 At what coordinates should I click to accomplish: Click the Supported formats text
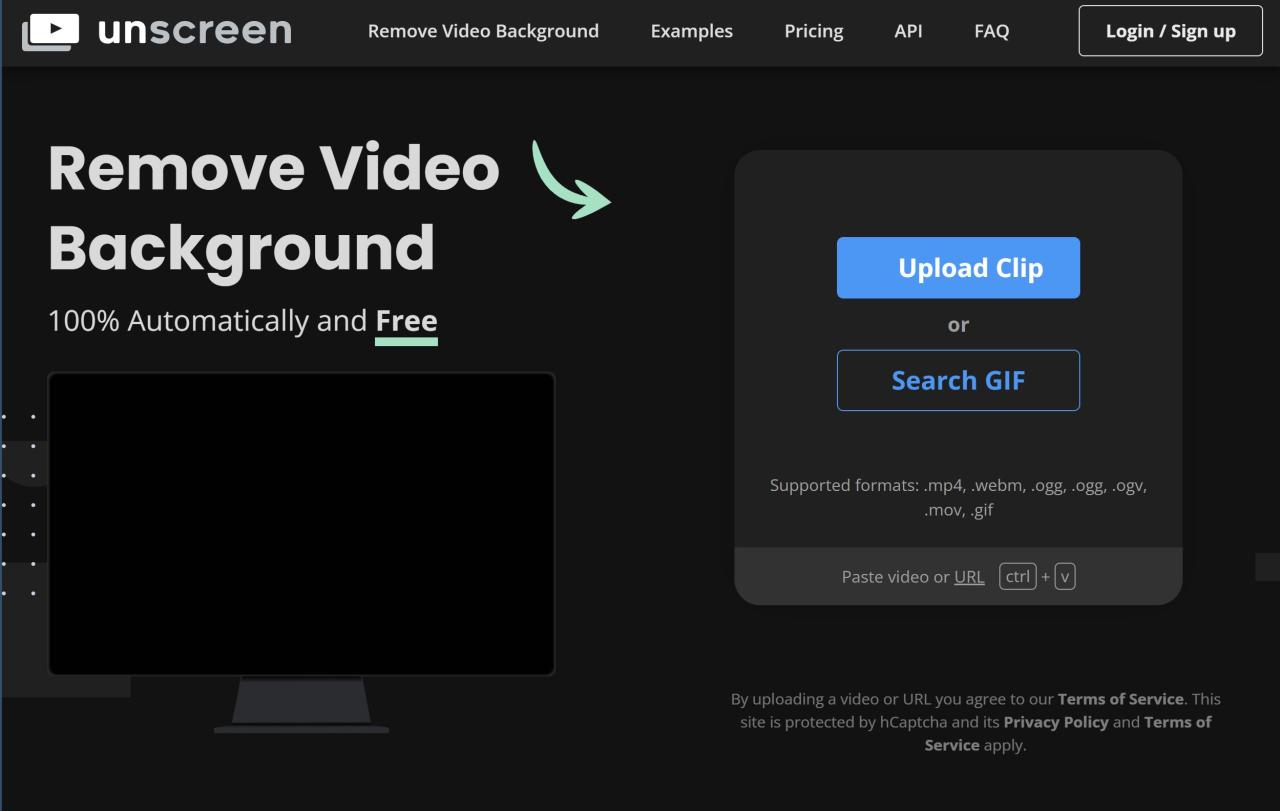pos(958,497)
